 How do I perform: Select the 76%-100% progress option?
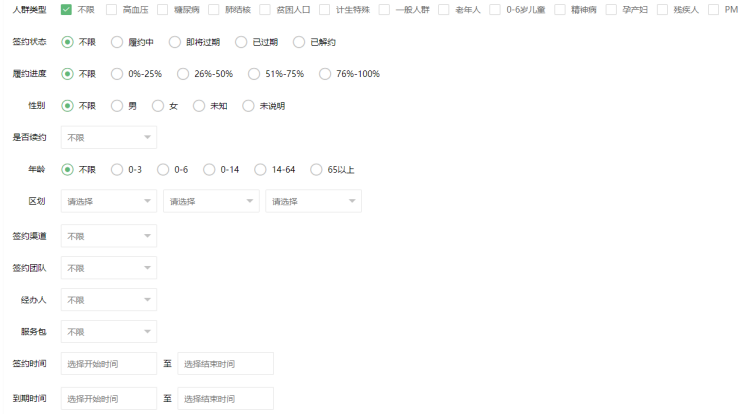[x=325, y=74]
